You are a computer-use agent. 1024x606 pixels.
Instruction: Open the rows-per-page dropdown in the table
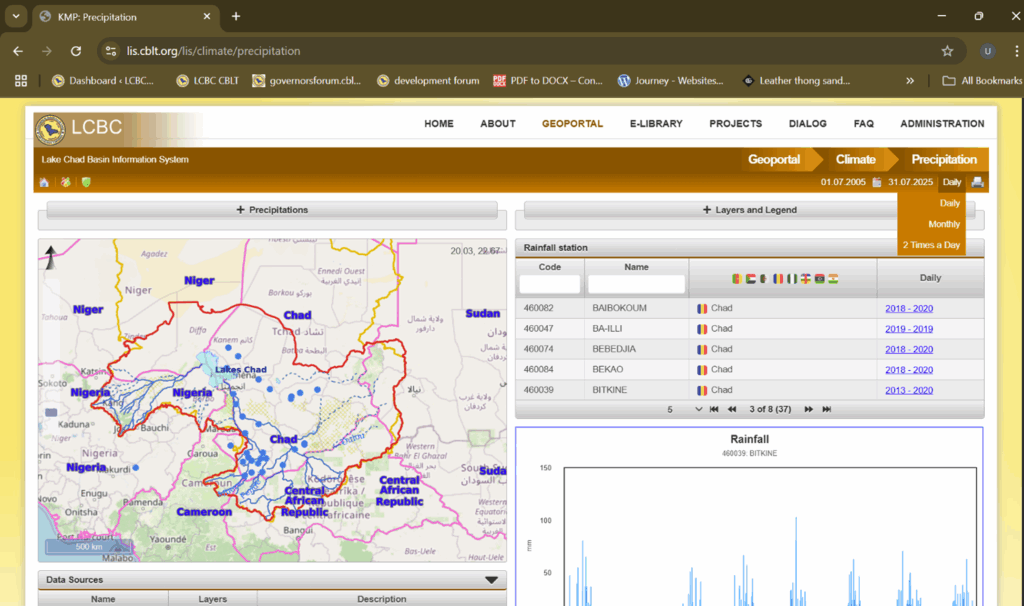698,409
